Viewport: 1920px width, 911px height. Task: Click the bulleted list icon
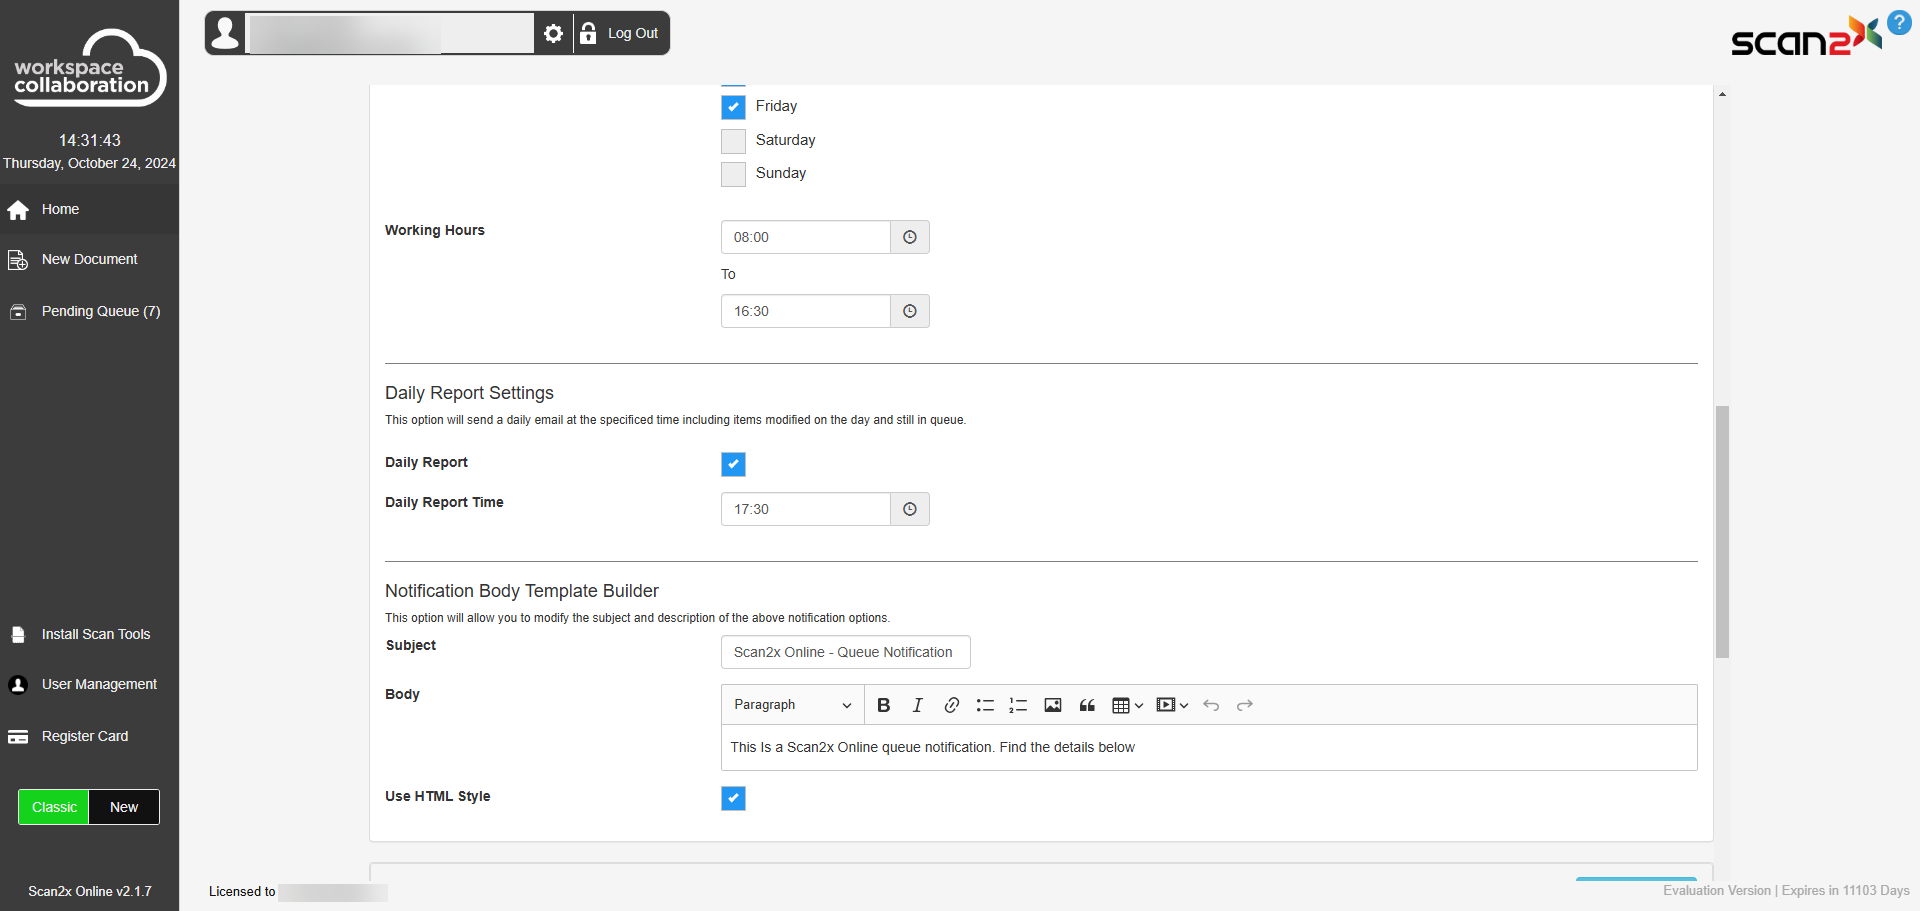(985, 705)
